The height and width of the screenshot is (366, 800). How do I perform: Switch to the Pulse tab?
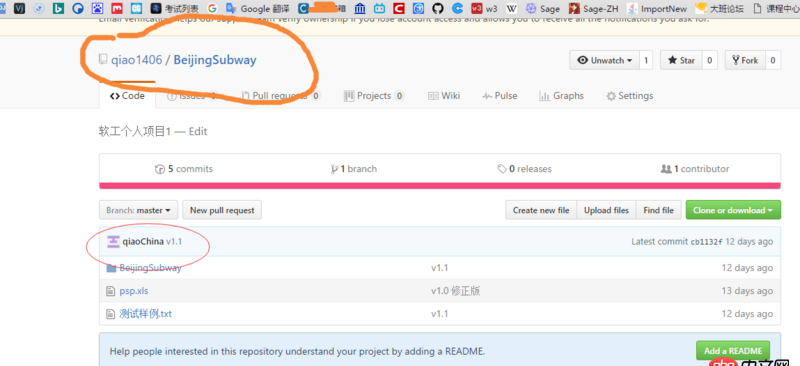(499, 96)
